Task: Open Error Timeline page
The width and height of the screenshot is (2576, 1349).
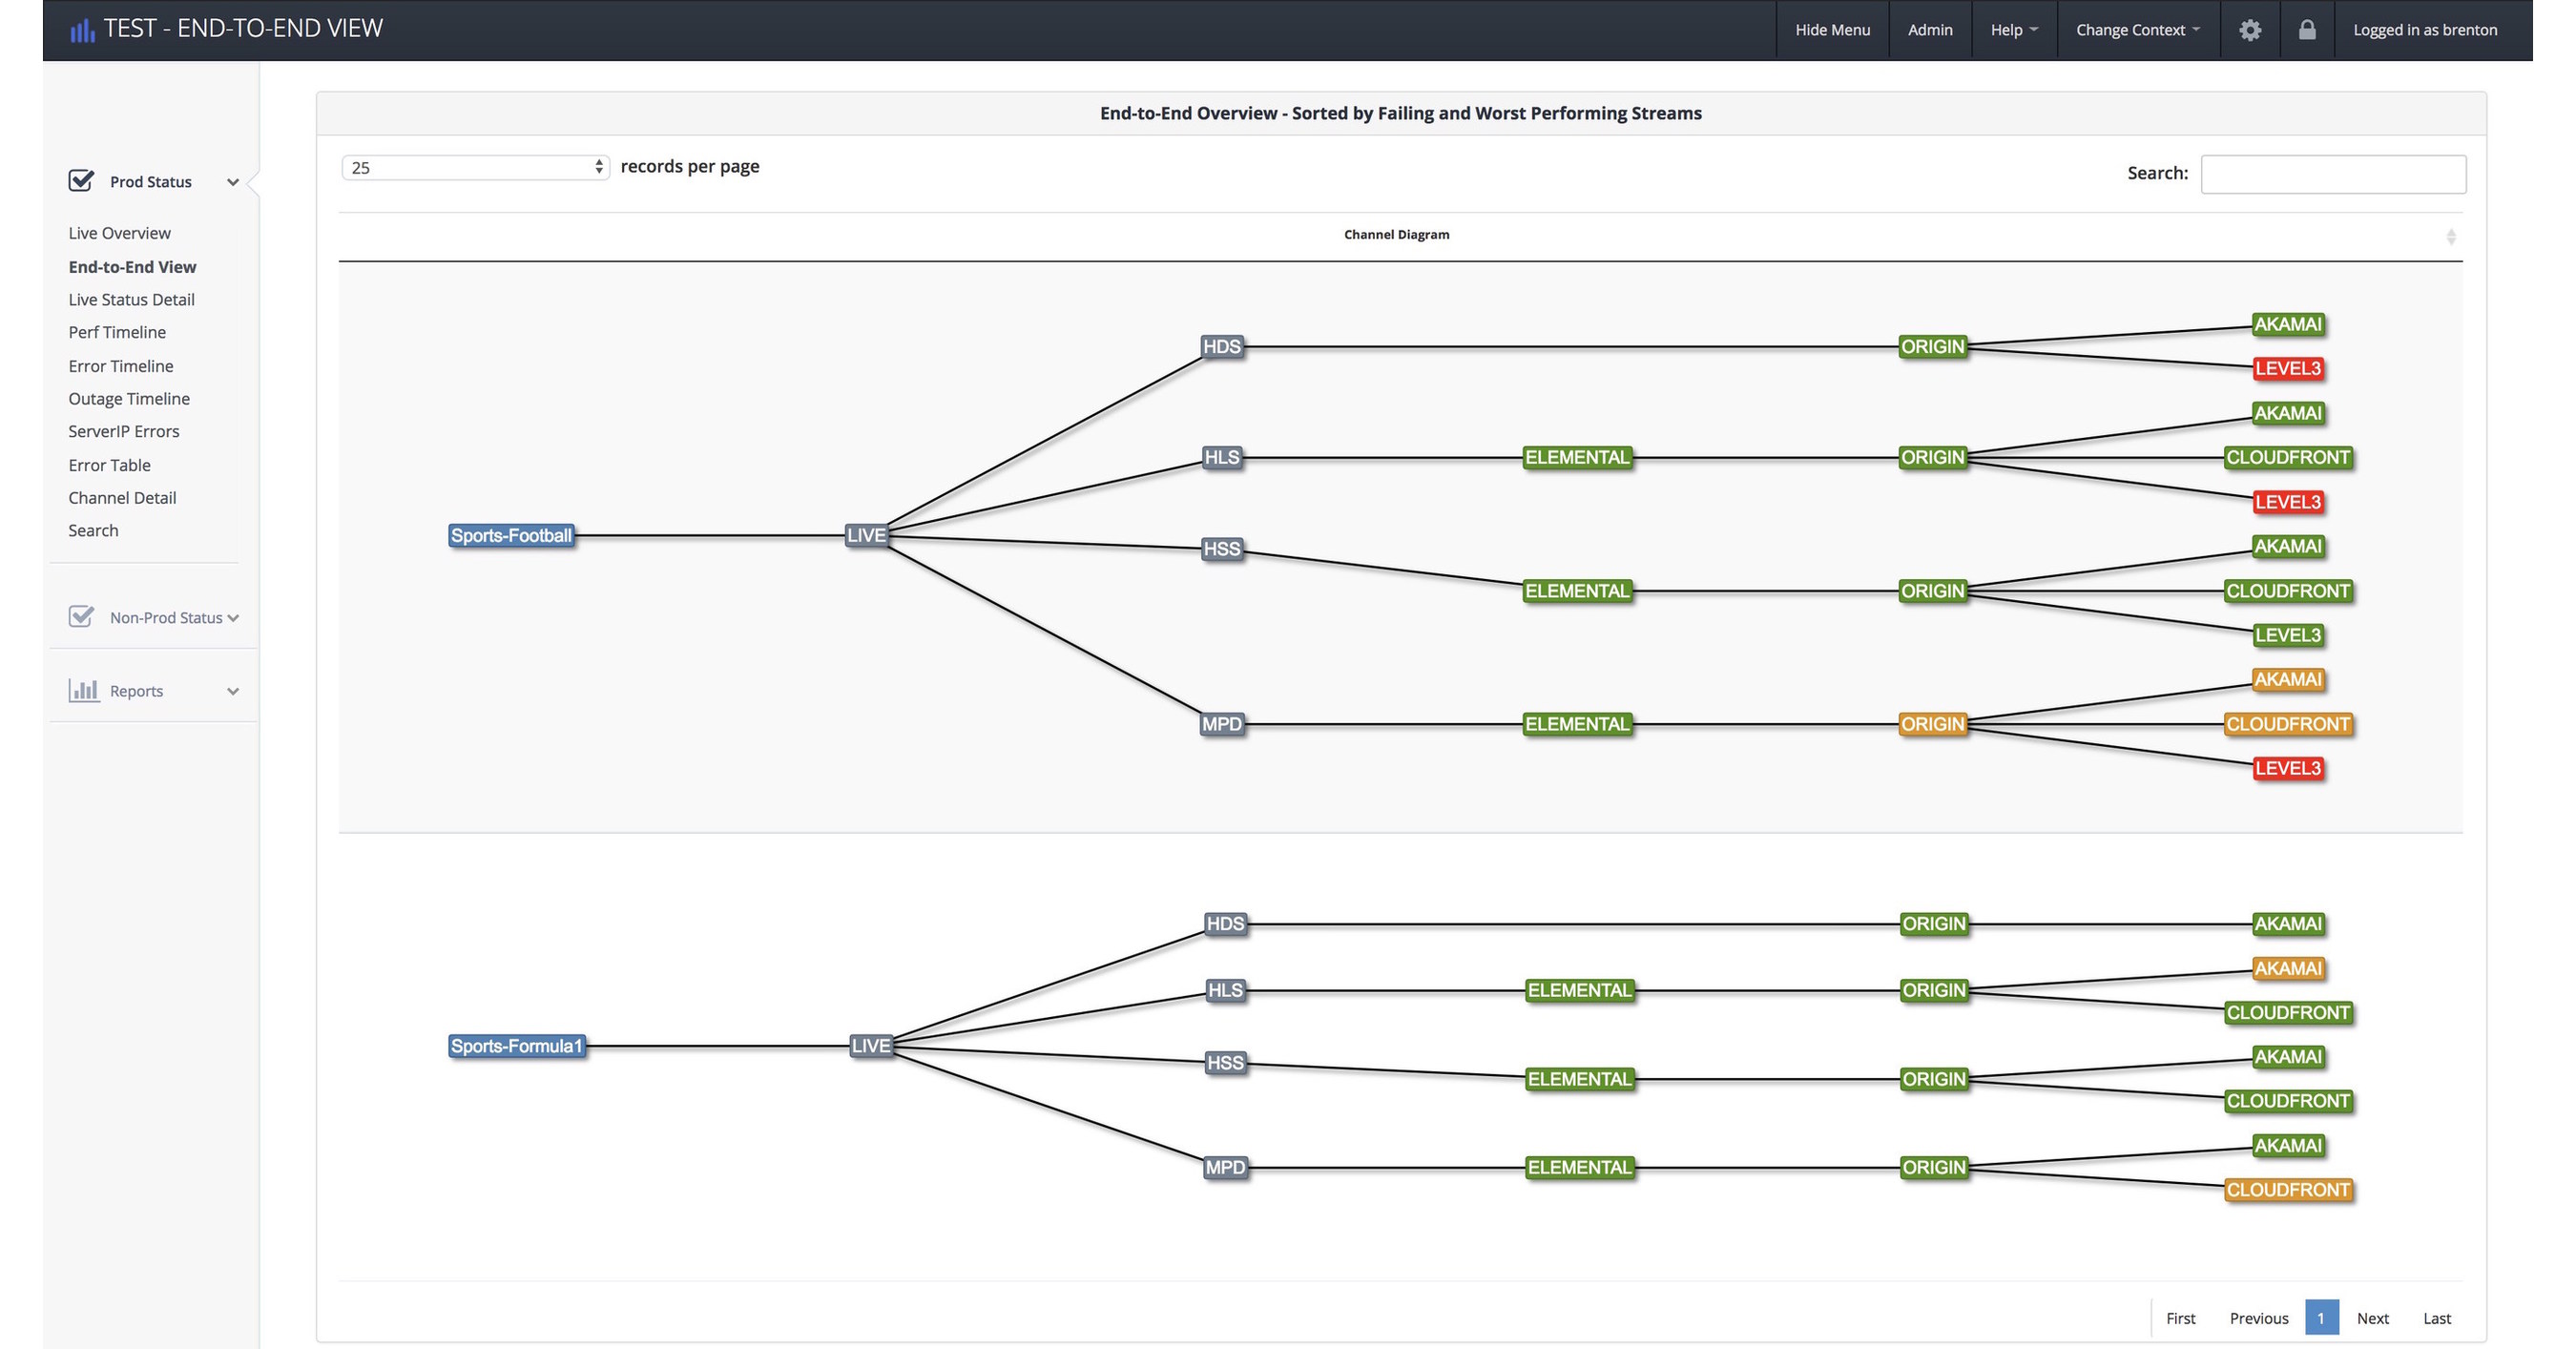Action: click(120, 366)
